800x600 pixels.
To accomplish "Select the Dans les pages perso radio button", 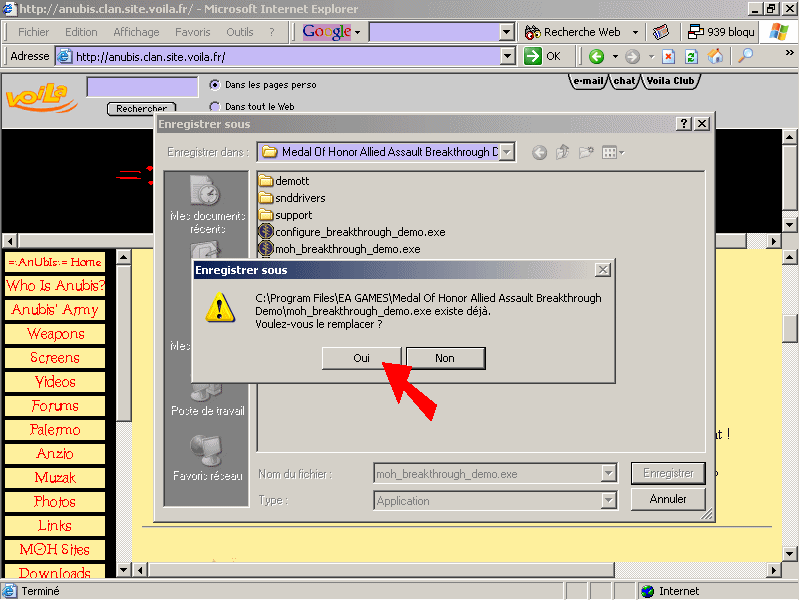I will 215,85.
